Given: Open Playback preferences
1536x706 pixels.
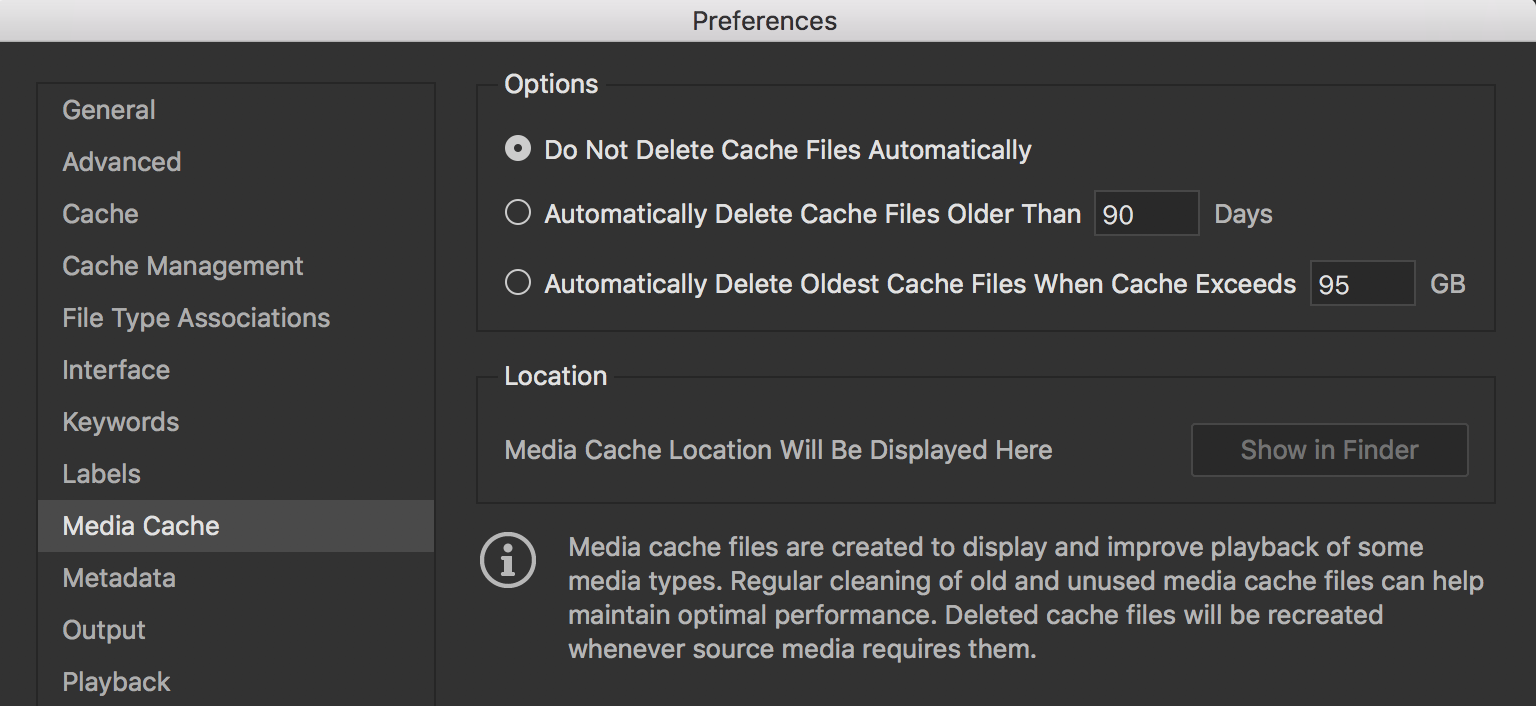Looking at the screenshot, I should [x=116, y=682].
